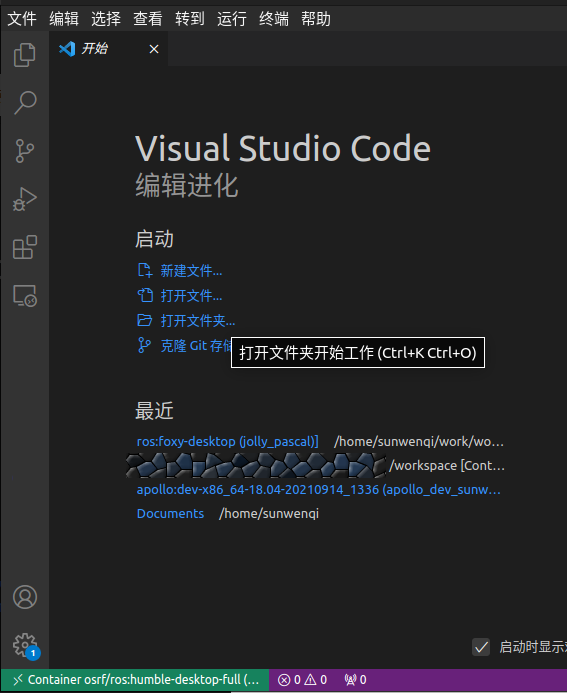Open the 选择 menu
The image size is (567, 693).
[x=106, y=19]
